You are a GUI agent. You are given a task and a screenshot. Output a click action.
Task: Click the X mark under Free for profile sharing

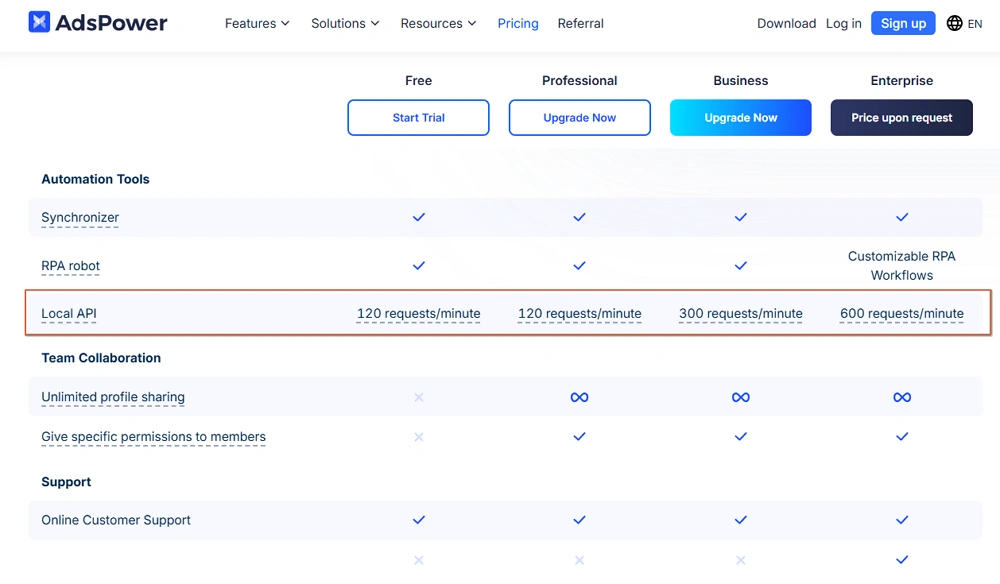[x=418, y=397]
